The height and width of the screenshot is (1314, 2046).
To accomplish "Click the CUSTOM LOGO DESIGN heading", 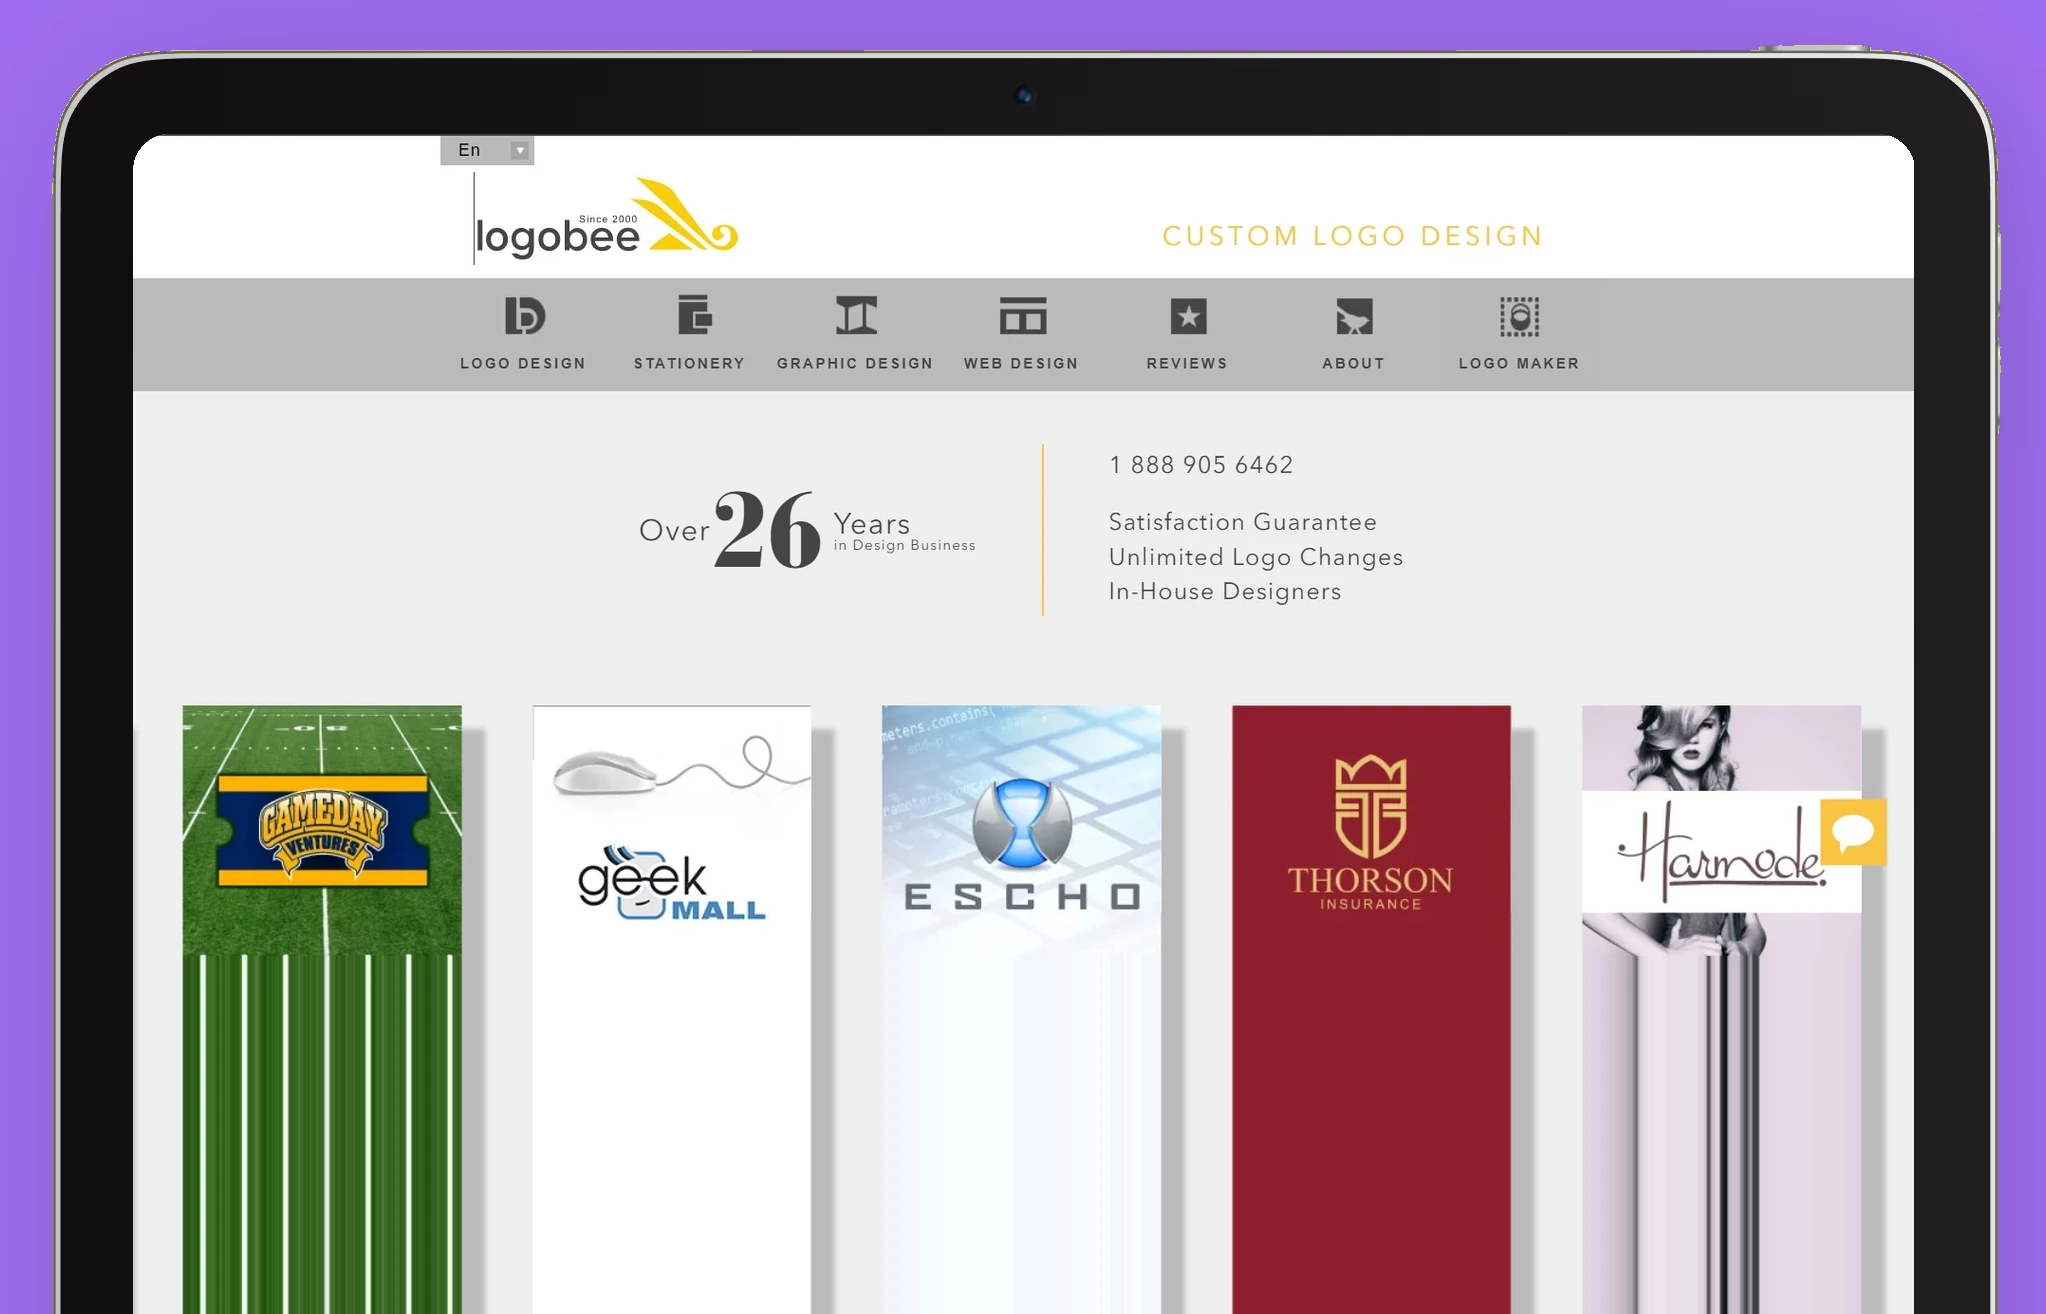I will tap(1352, 236).
